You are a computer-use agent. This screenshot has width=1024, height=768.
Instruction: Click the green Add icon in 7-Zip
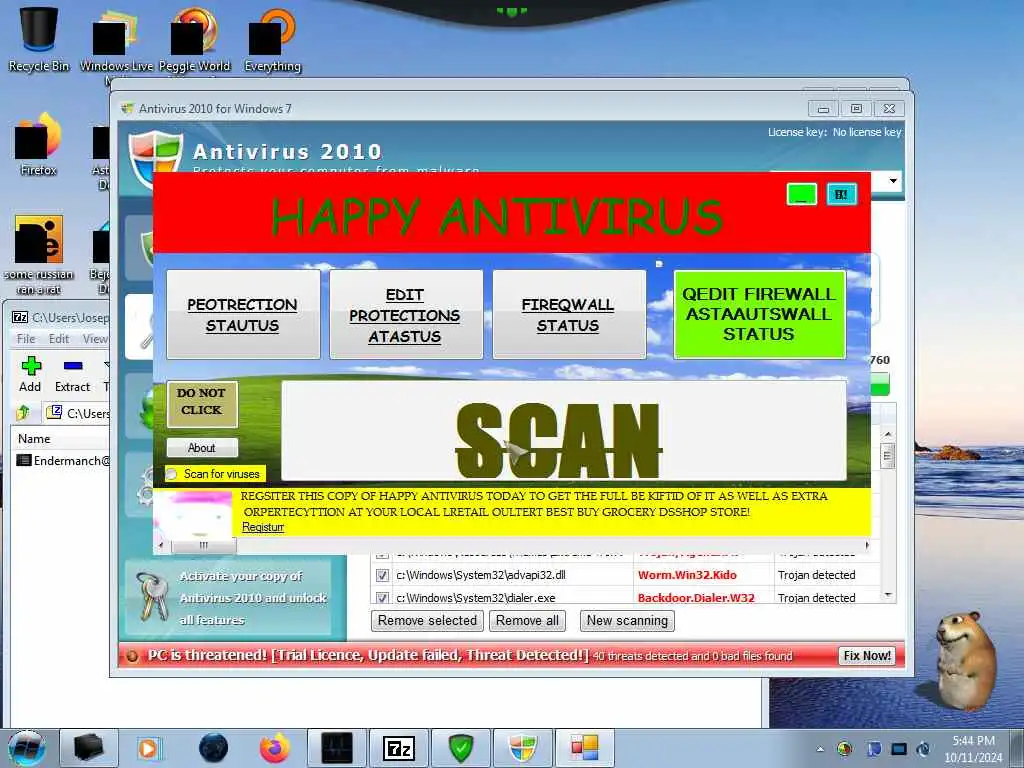(x=30, y=366)
